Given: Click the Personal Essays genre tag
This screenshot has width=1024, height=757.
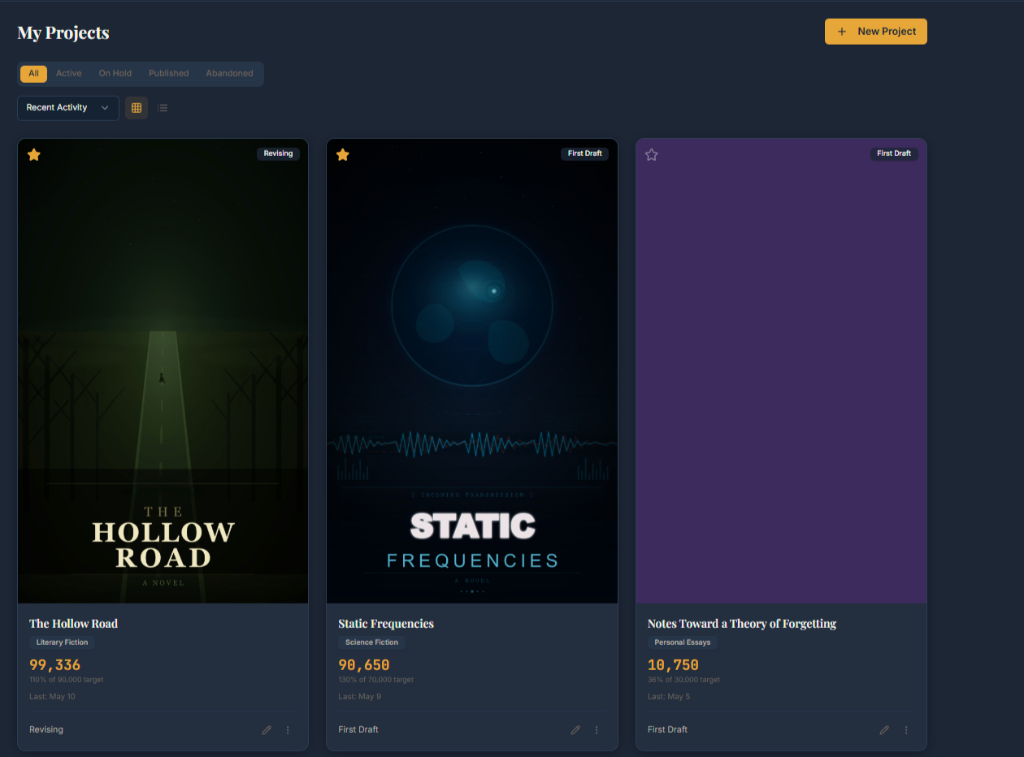Looking at the screenshot, I should click(682, 643).
